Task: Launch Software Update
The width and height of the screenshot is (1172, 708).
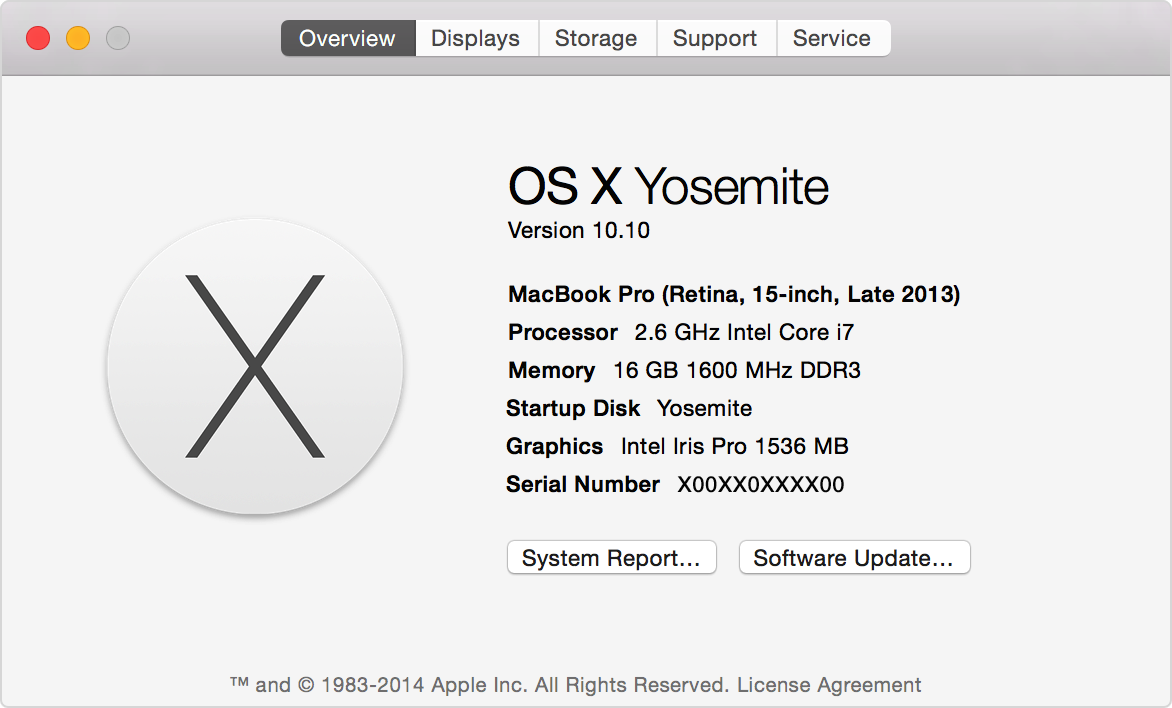Action: (854, 558)
